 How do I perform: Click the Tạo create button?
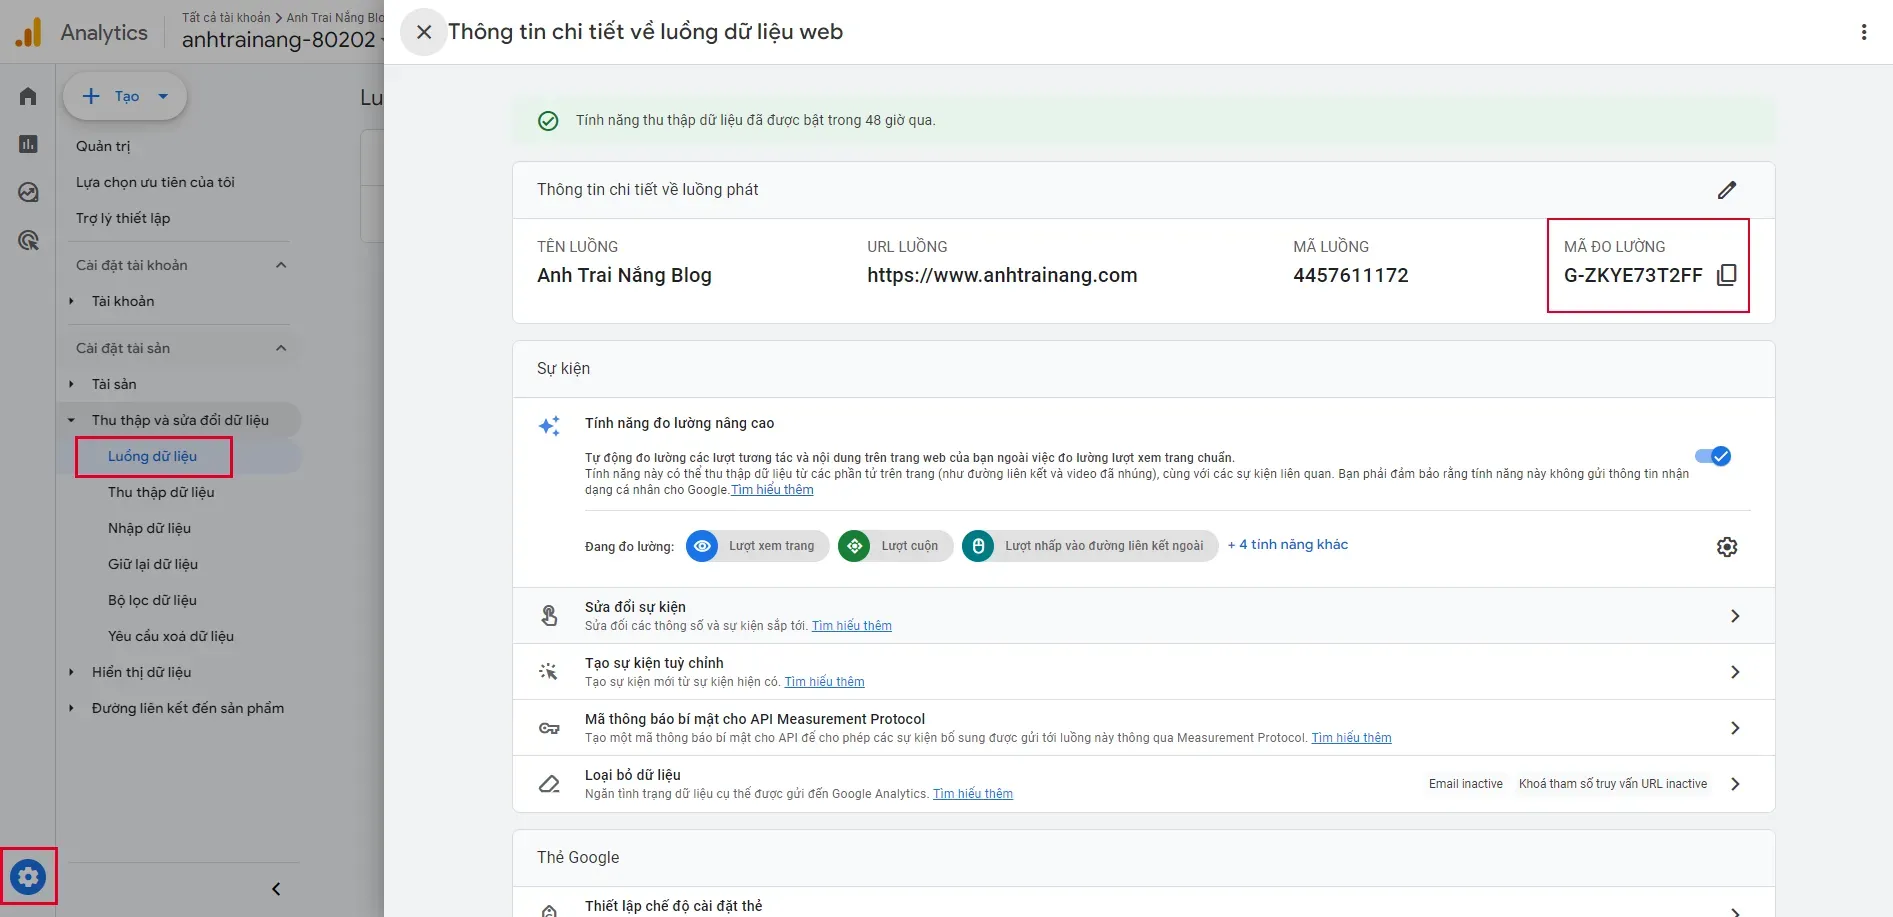125,96
